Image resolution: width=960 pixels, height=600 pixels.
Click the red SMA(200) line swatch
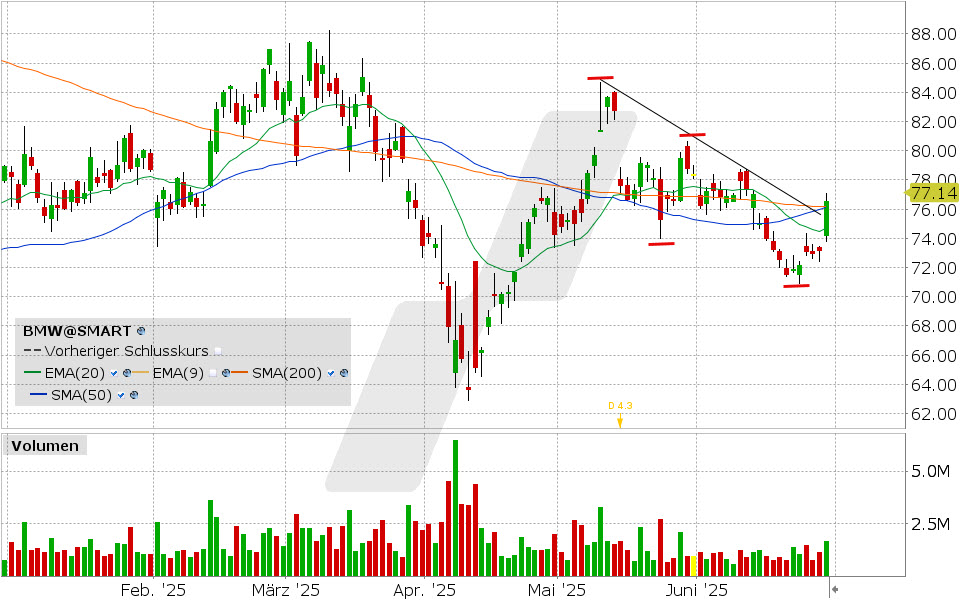point(240,373)
